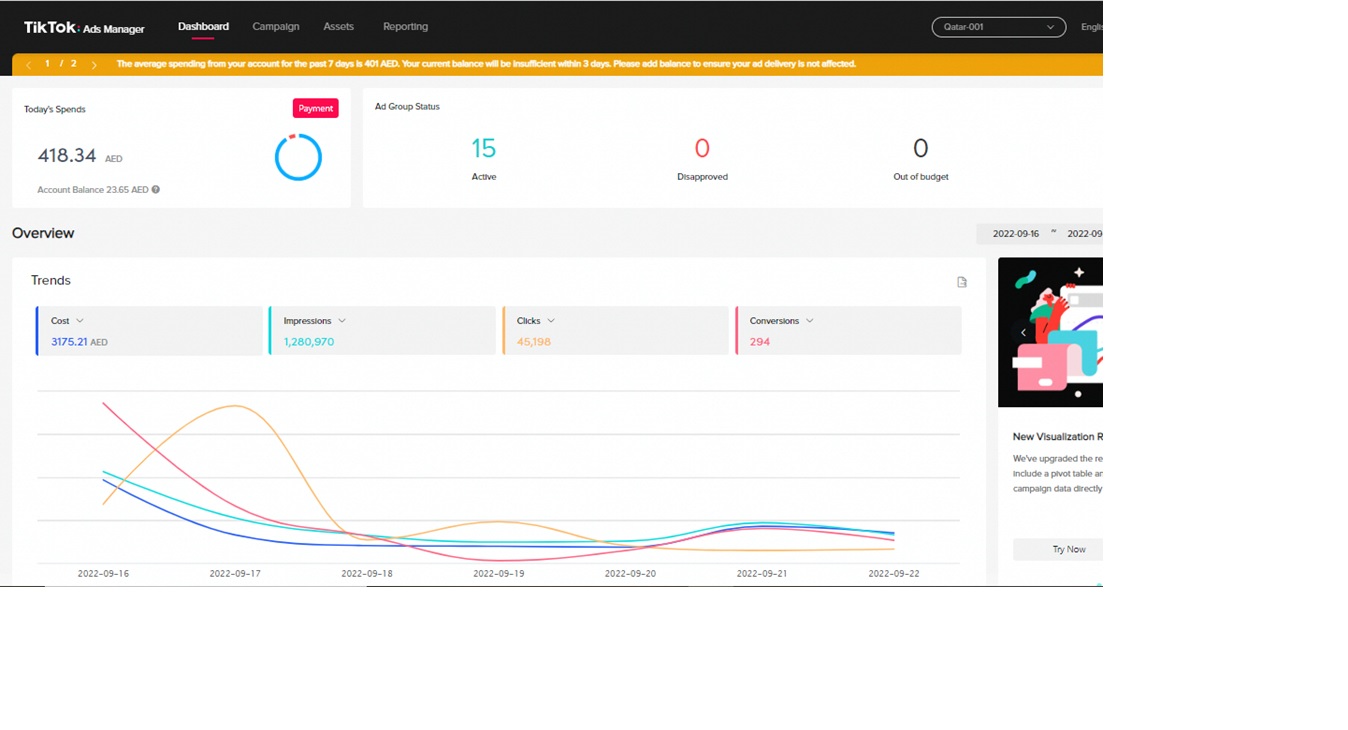
Task: Open the Qatar-001 account dropdown
Action: click(x=997, y=27)
